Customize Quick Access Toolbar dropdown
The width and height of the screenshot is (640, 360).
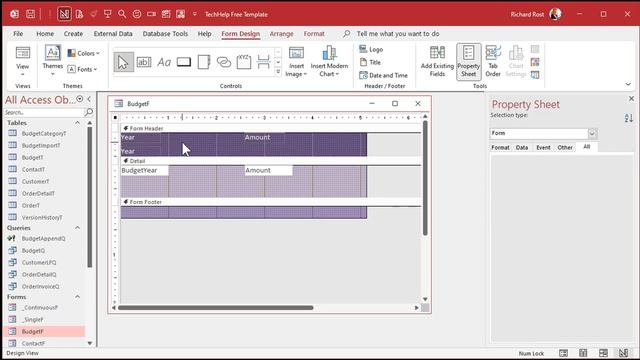[x=195, y=14]
